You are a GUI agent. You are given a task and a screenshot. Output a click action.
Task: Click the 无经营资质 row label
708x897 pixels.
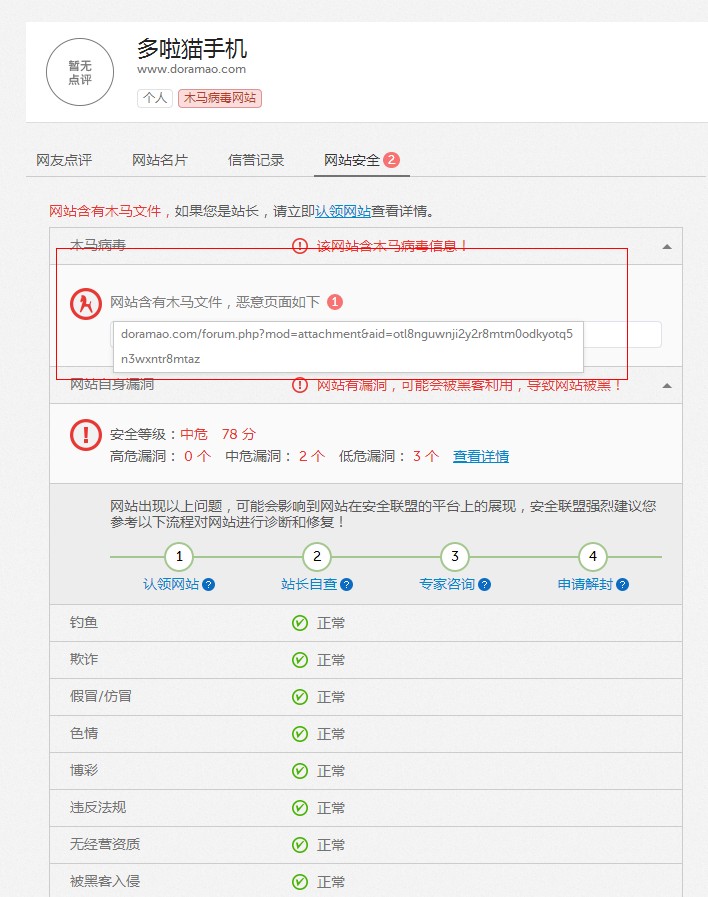click(x=105, y=844)
